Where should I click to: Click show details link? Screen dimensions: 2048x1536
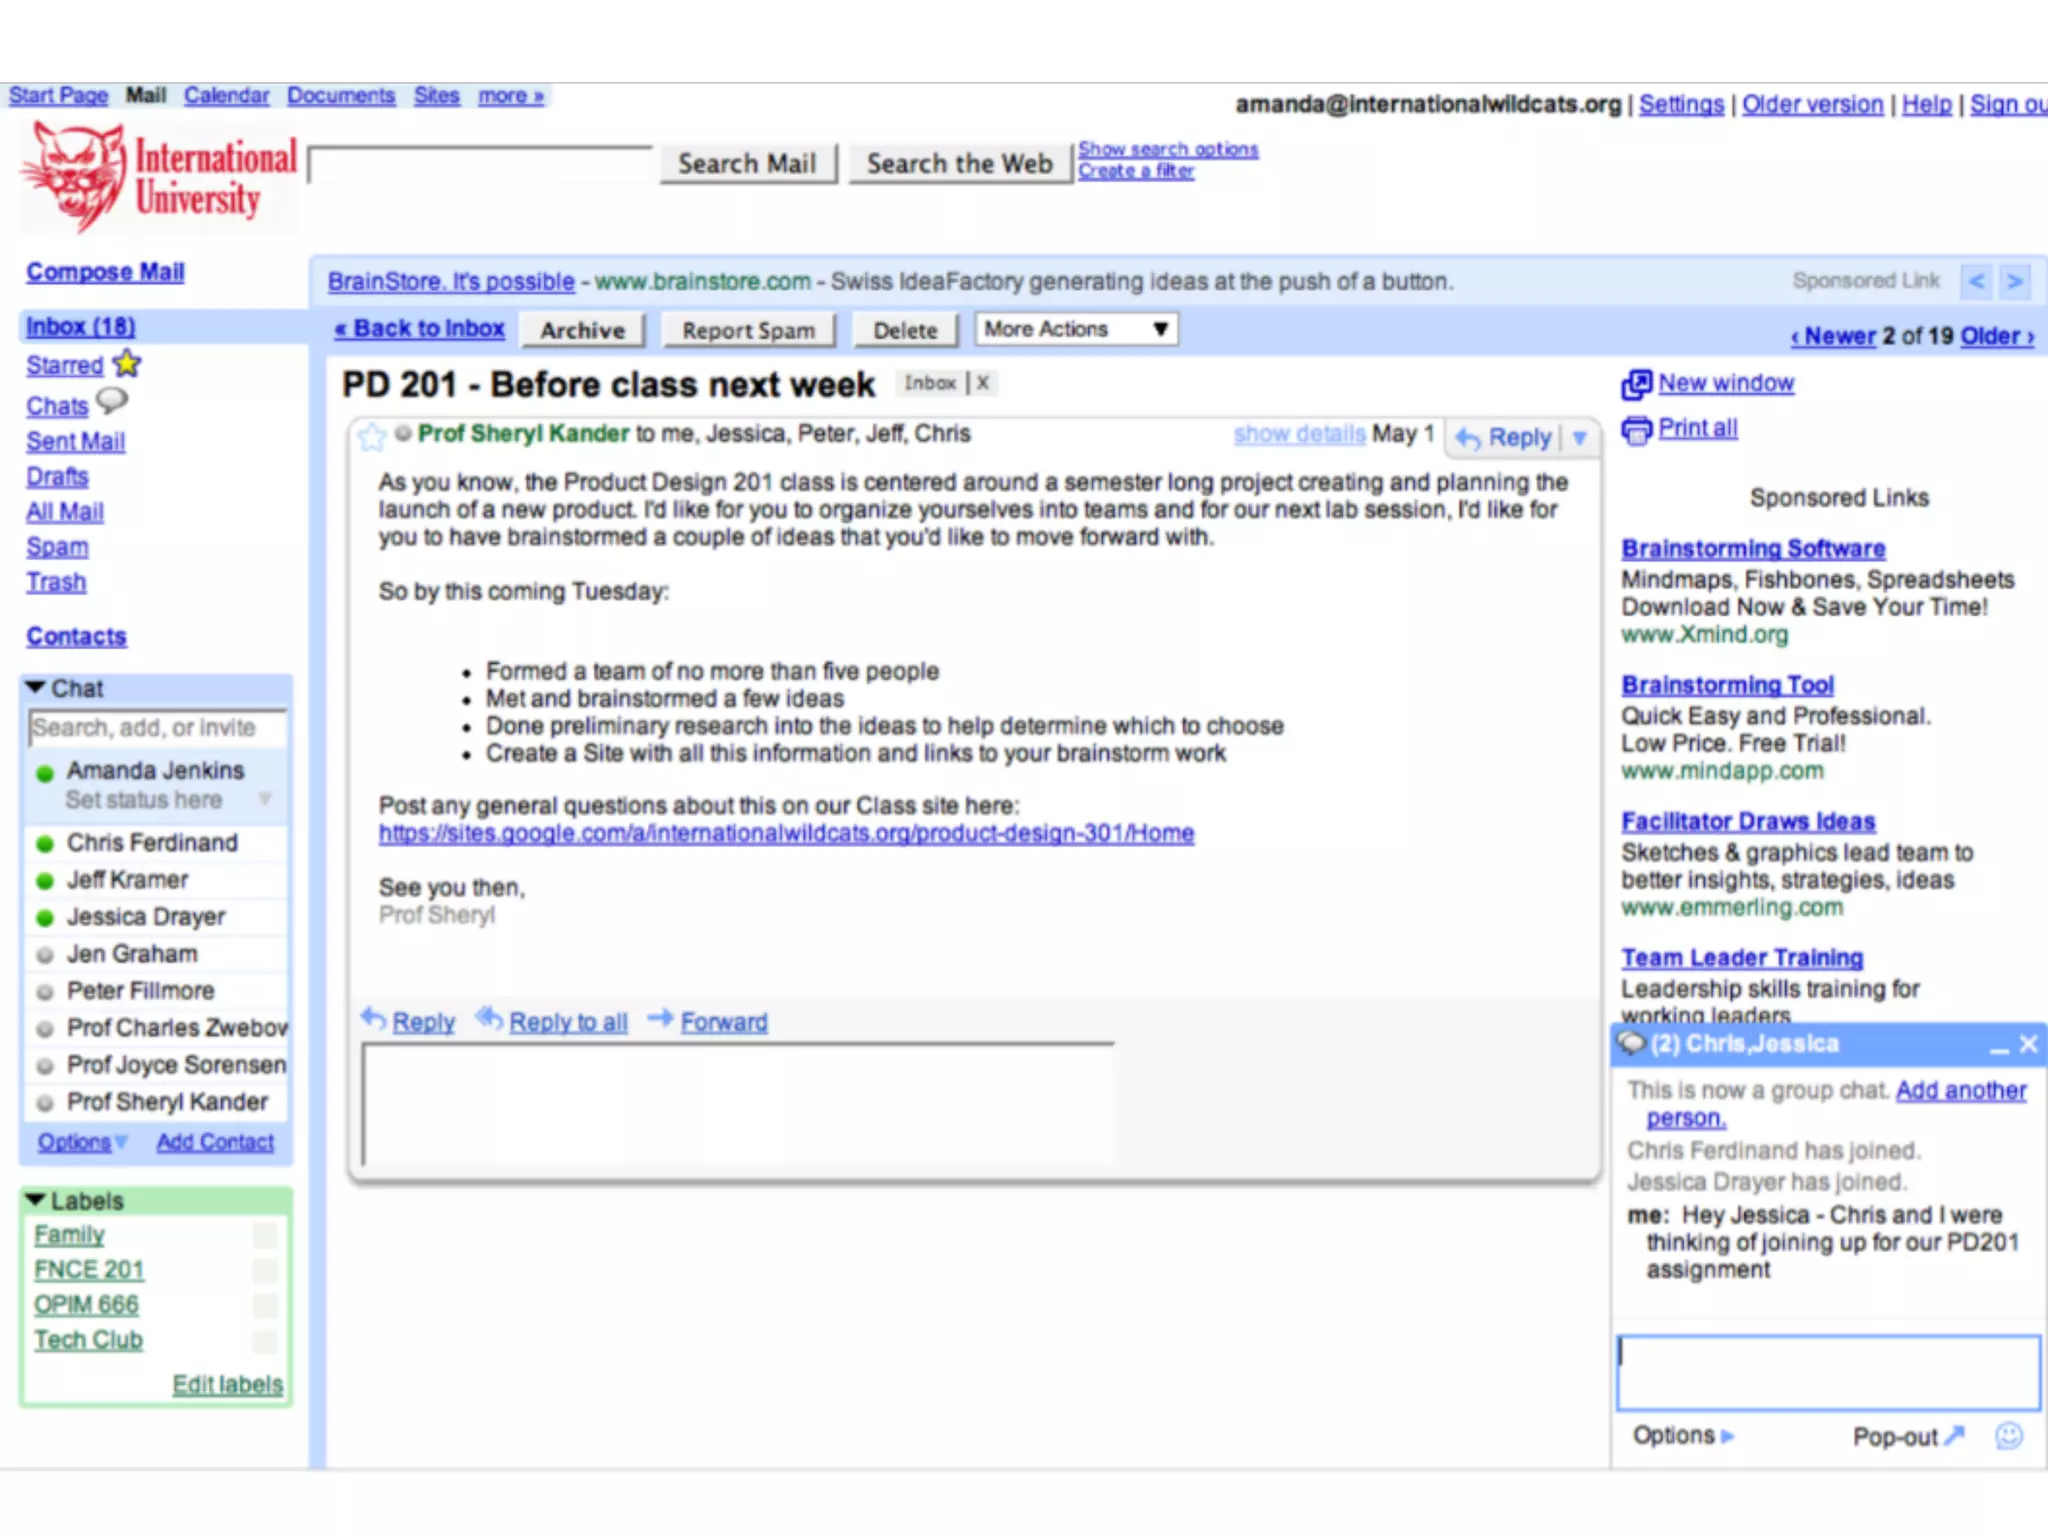[x=1299, y=434]
